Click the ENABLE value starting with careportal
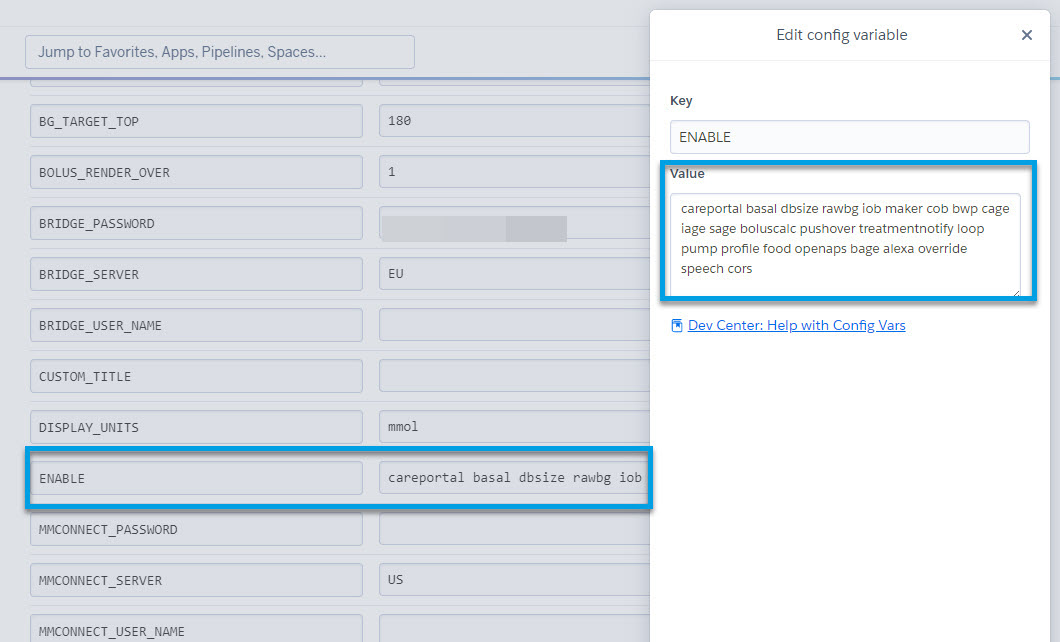The height and width of the screenshot is (642, 1060). 514,478
